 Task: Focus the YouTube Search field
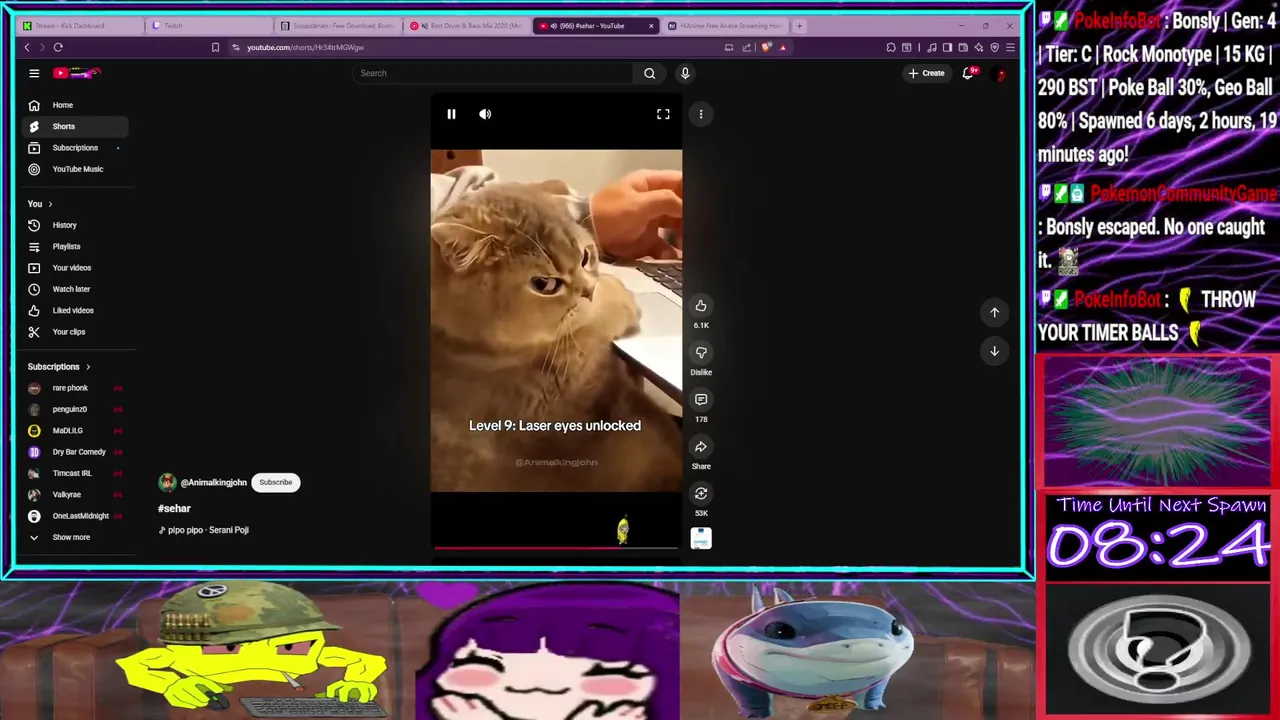click(495, 73)
